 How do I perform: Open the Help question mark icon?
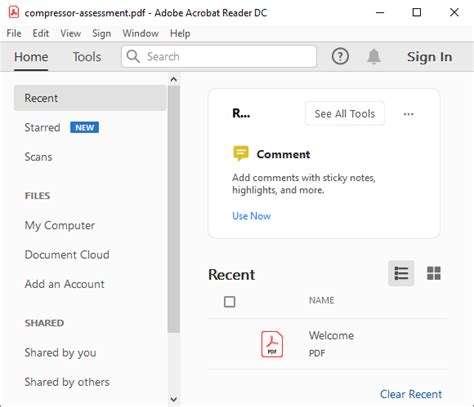340,56
